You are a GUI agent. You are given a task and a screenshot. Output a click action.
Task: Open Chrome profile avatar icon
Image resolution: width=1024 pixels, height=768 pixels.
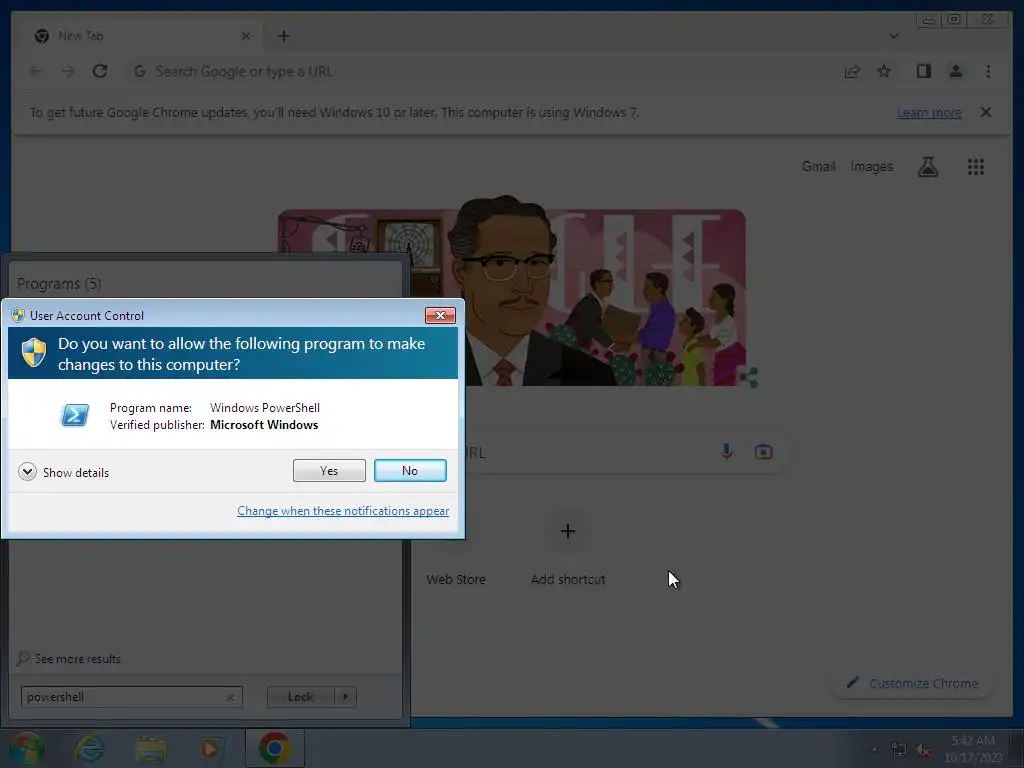955,71
